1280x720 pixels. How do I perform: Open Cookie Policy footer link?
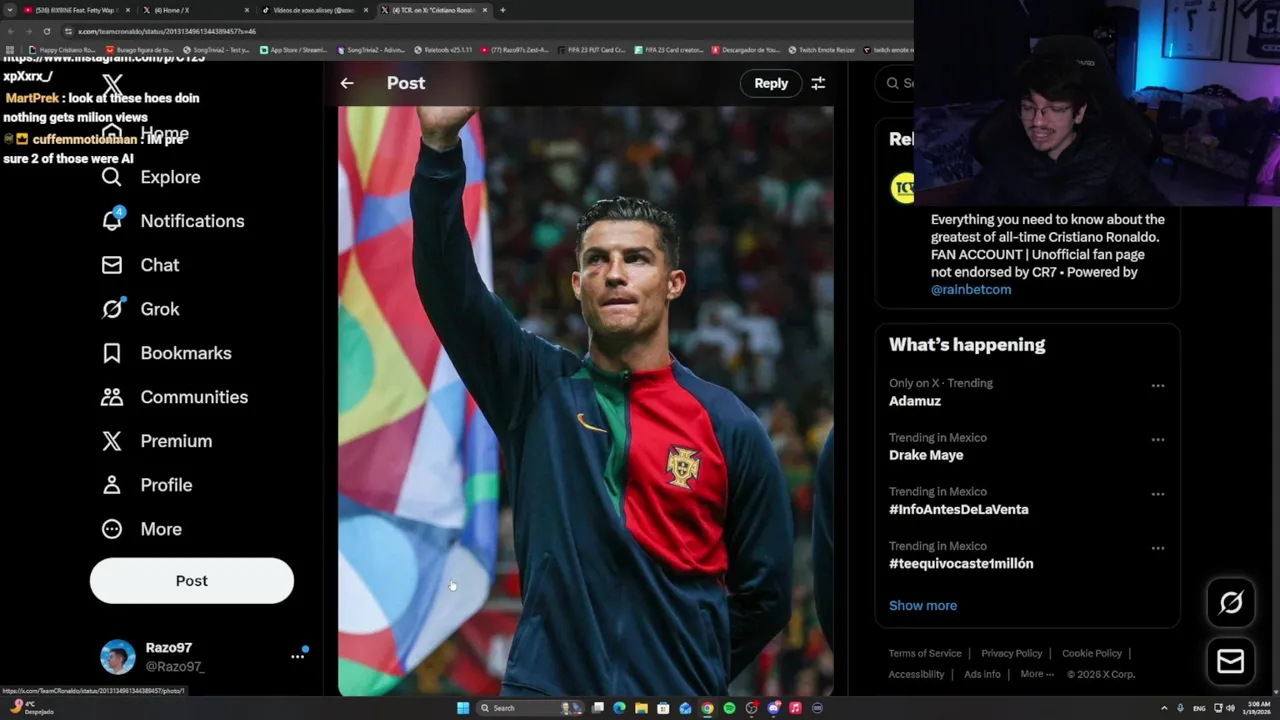click(x=1092, y=653)
